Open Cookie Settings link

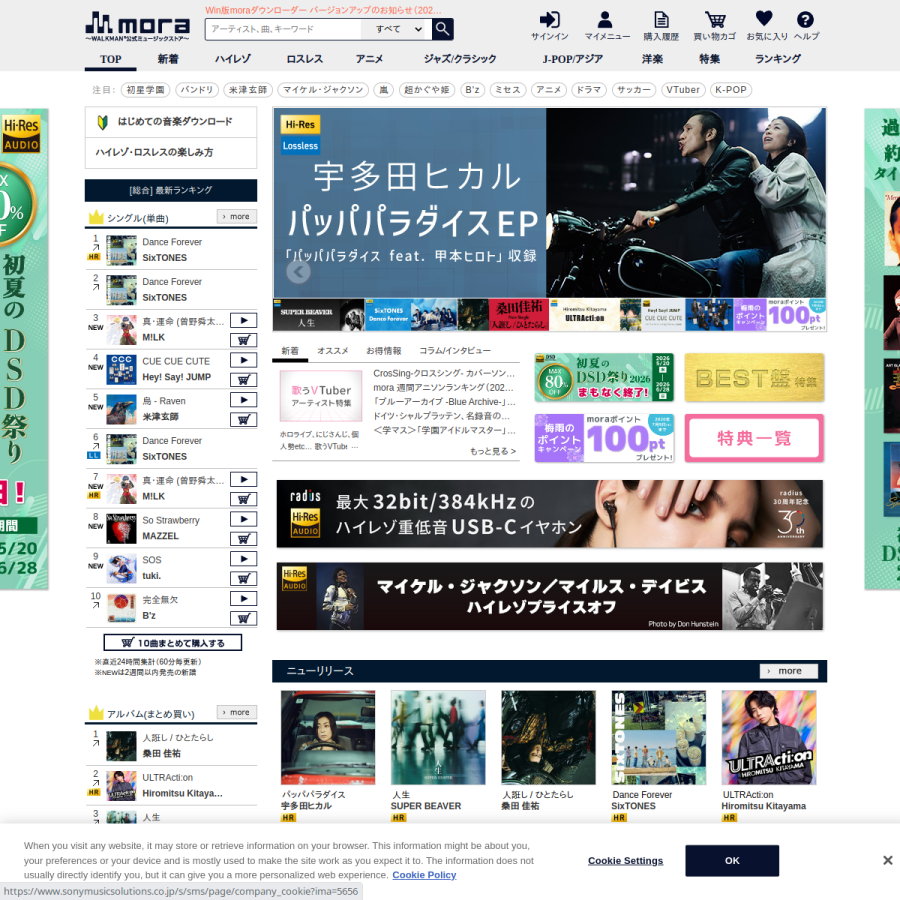point(625,860)
